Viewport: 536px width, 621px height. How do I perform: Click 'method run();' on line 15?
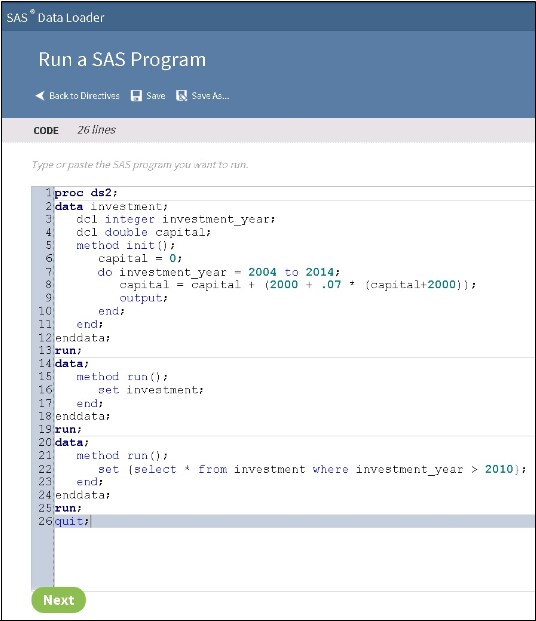[x=122, y=377]
